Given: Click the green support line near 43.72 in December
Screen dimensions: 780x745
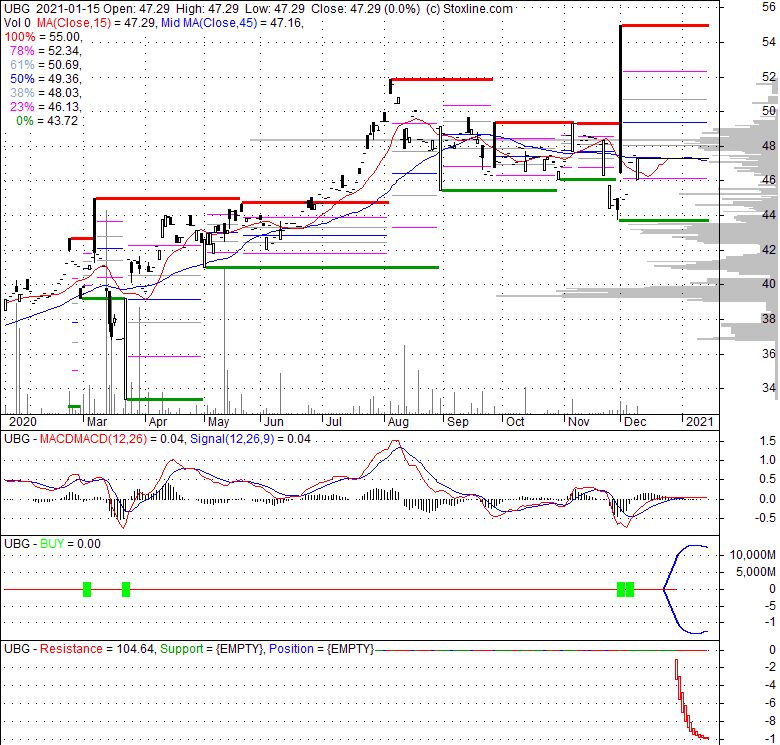Looking at the screenshot, I should point(664,220).
